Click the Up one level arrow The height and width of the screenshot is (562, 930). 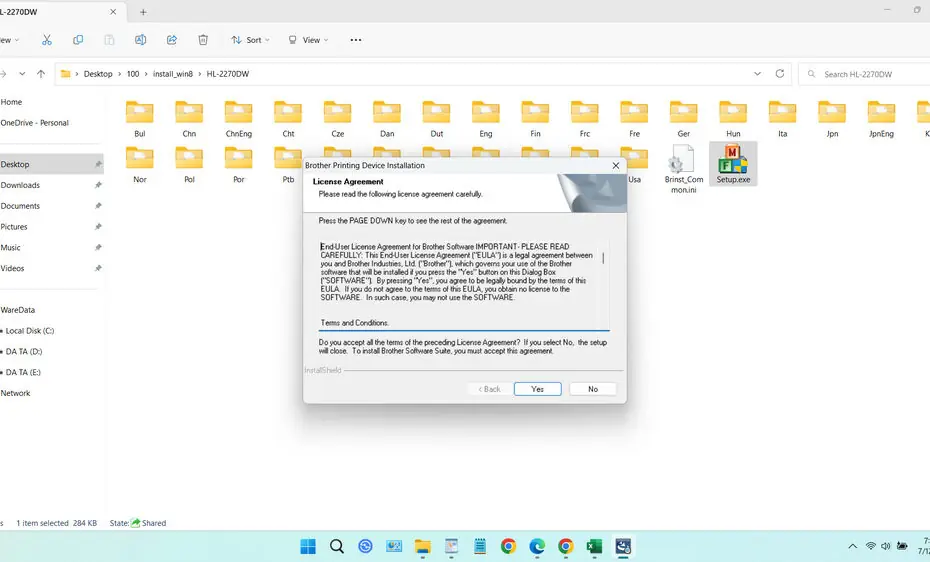tap(41, 74)
